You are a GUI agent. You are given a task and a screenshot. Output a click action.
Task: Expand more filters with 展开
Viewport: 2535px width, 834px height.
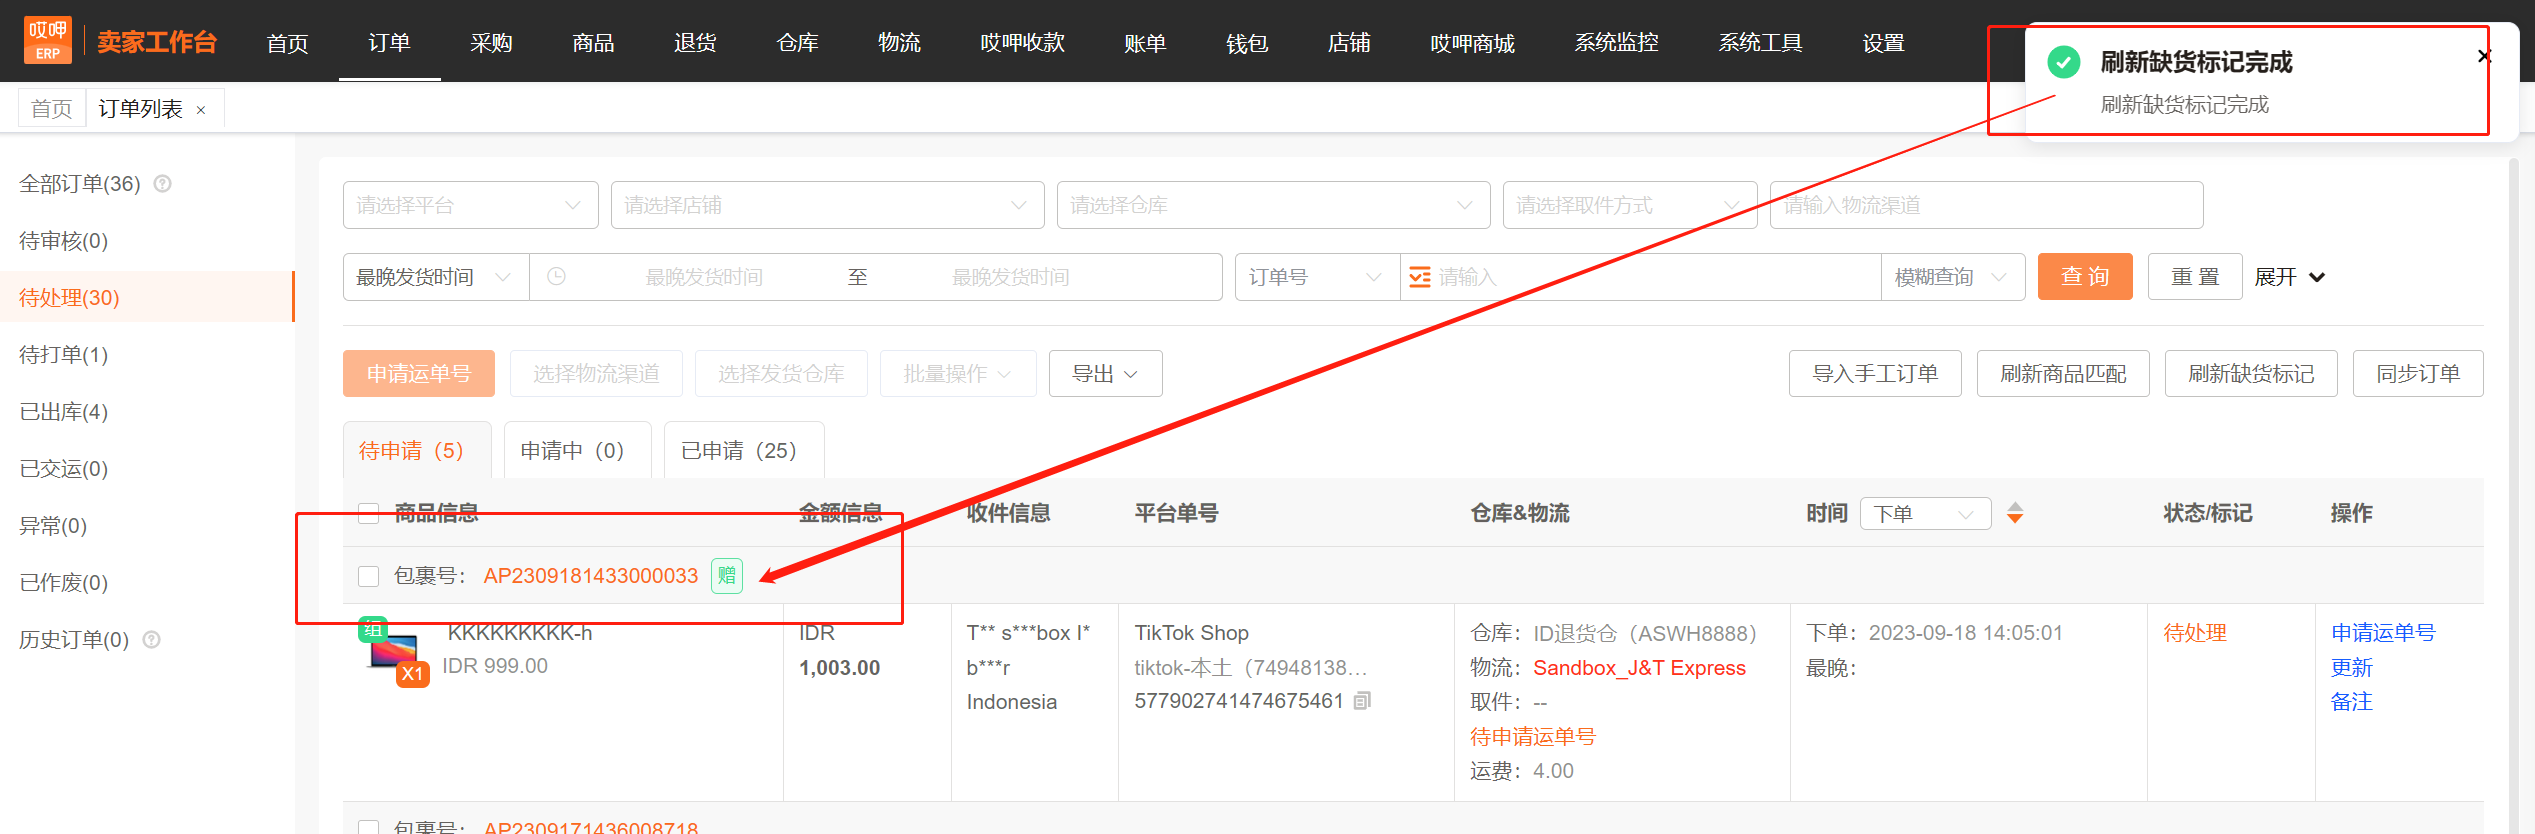click(2291, 277)
